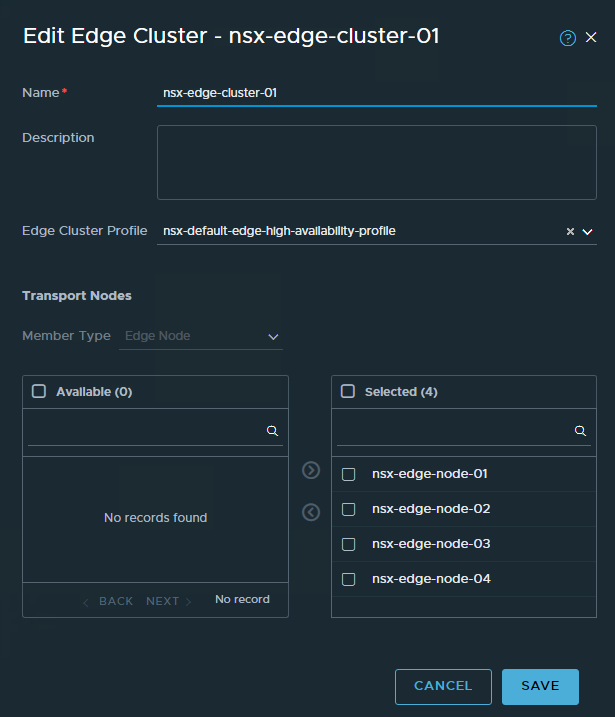
Task: Open the Member Type dropdown
Action: coord(201,336)
